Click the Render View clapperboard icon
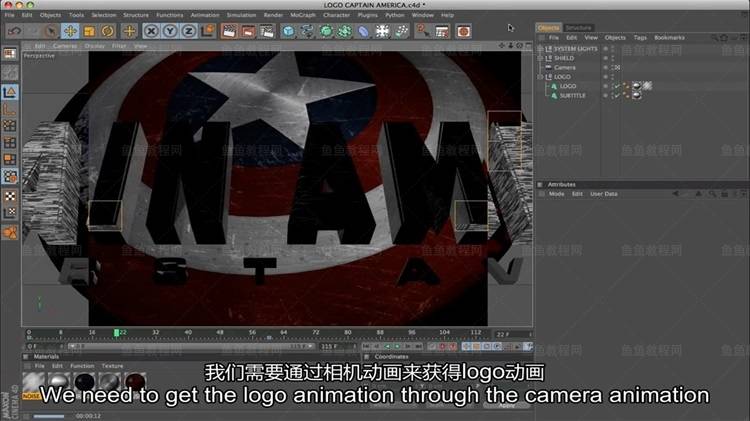 point(229,31)
